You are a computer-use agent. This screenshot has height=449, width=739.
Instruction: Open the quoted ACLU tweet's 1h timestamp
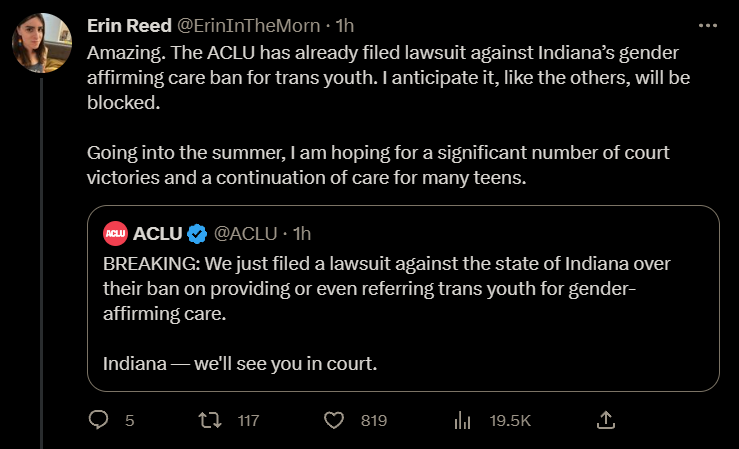tap(300, 234)
